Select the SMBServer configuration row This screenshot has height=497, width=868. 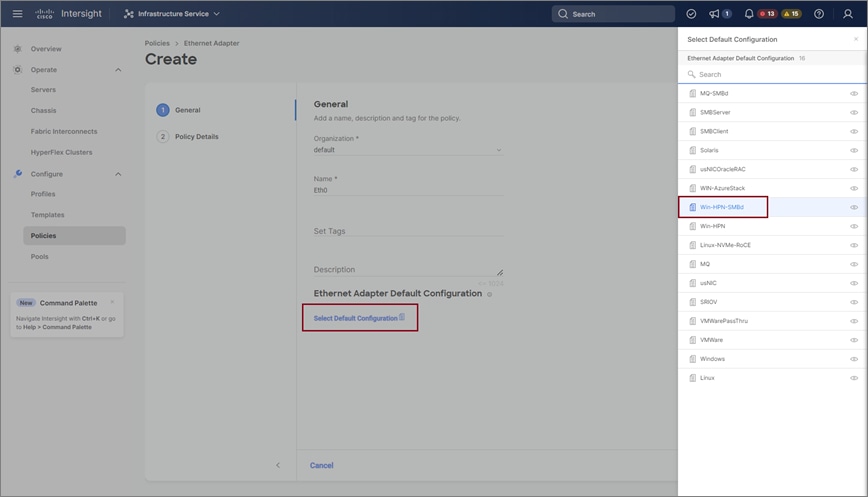click(772, 112)
